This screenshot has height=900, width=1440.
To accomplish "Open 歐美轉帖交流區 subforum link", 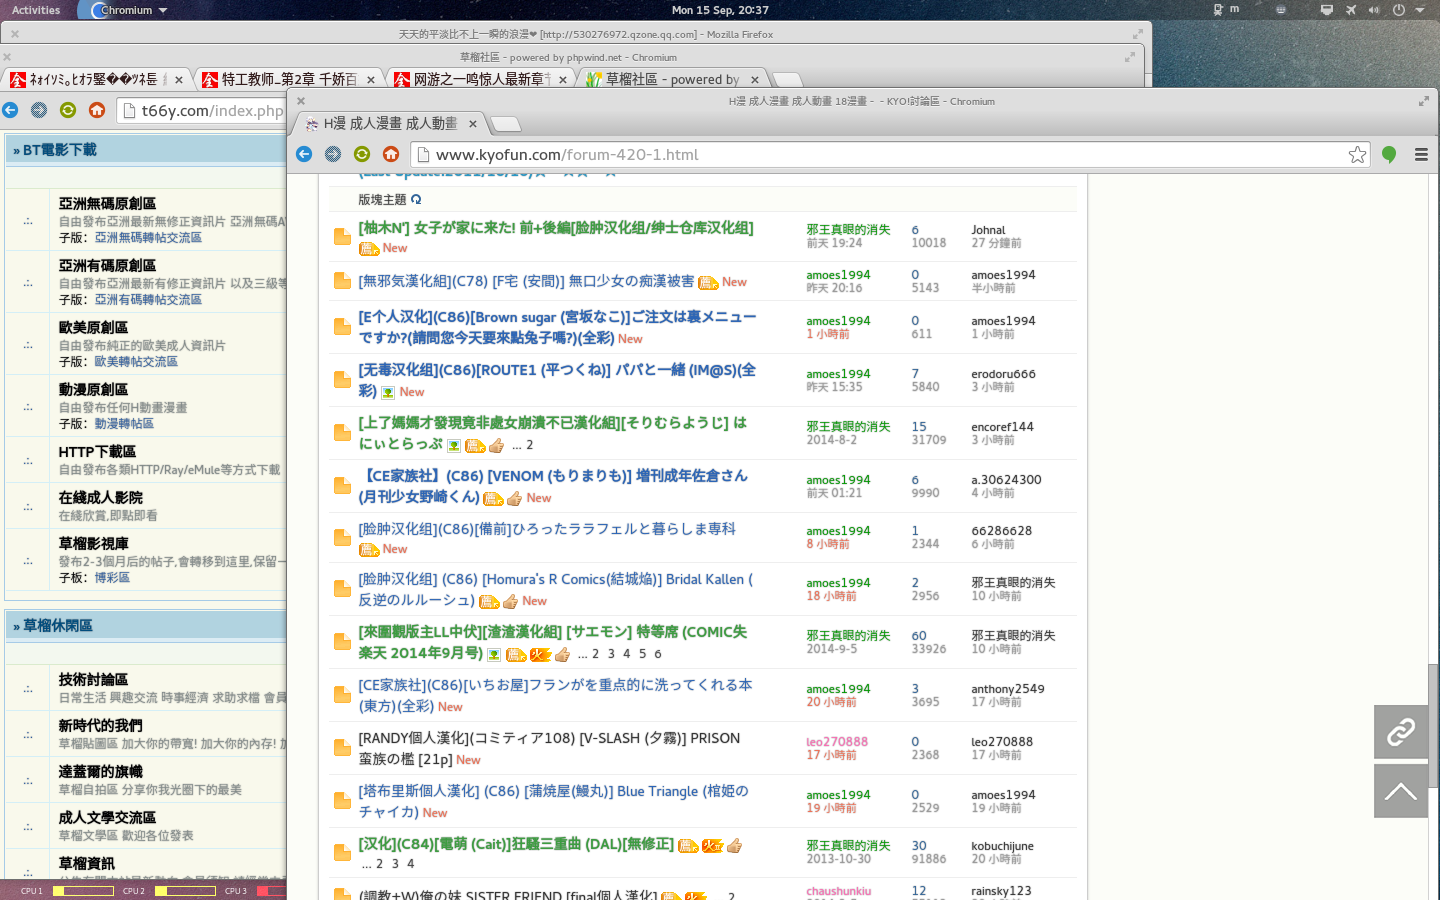I will [136, 362].
